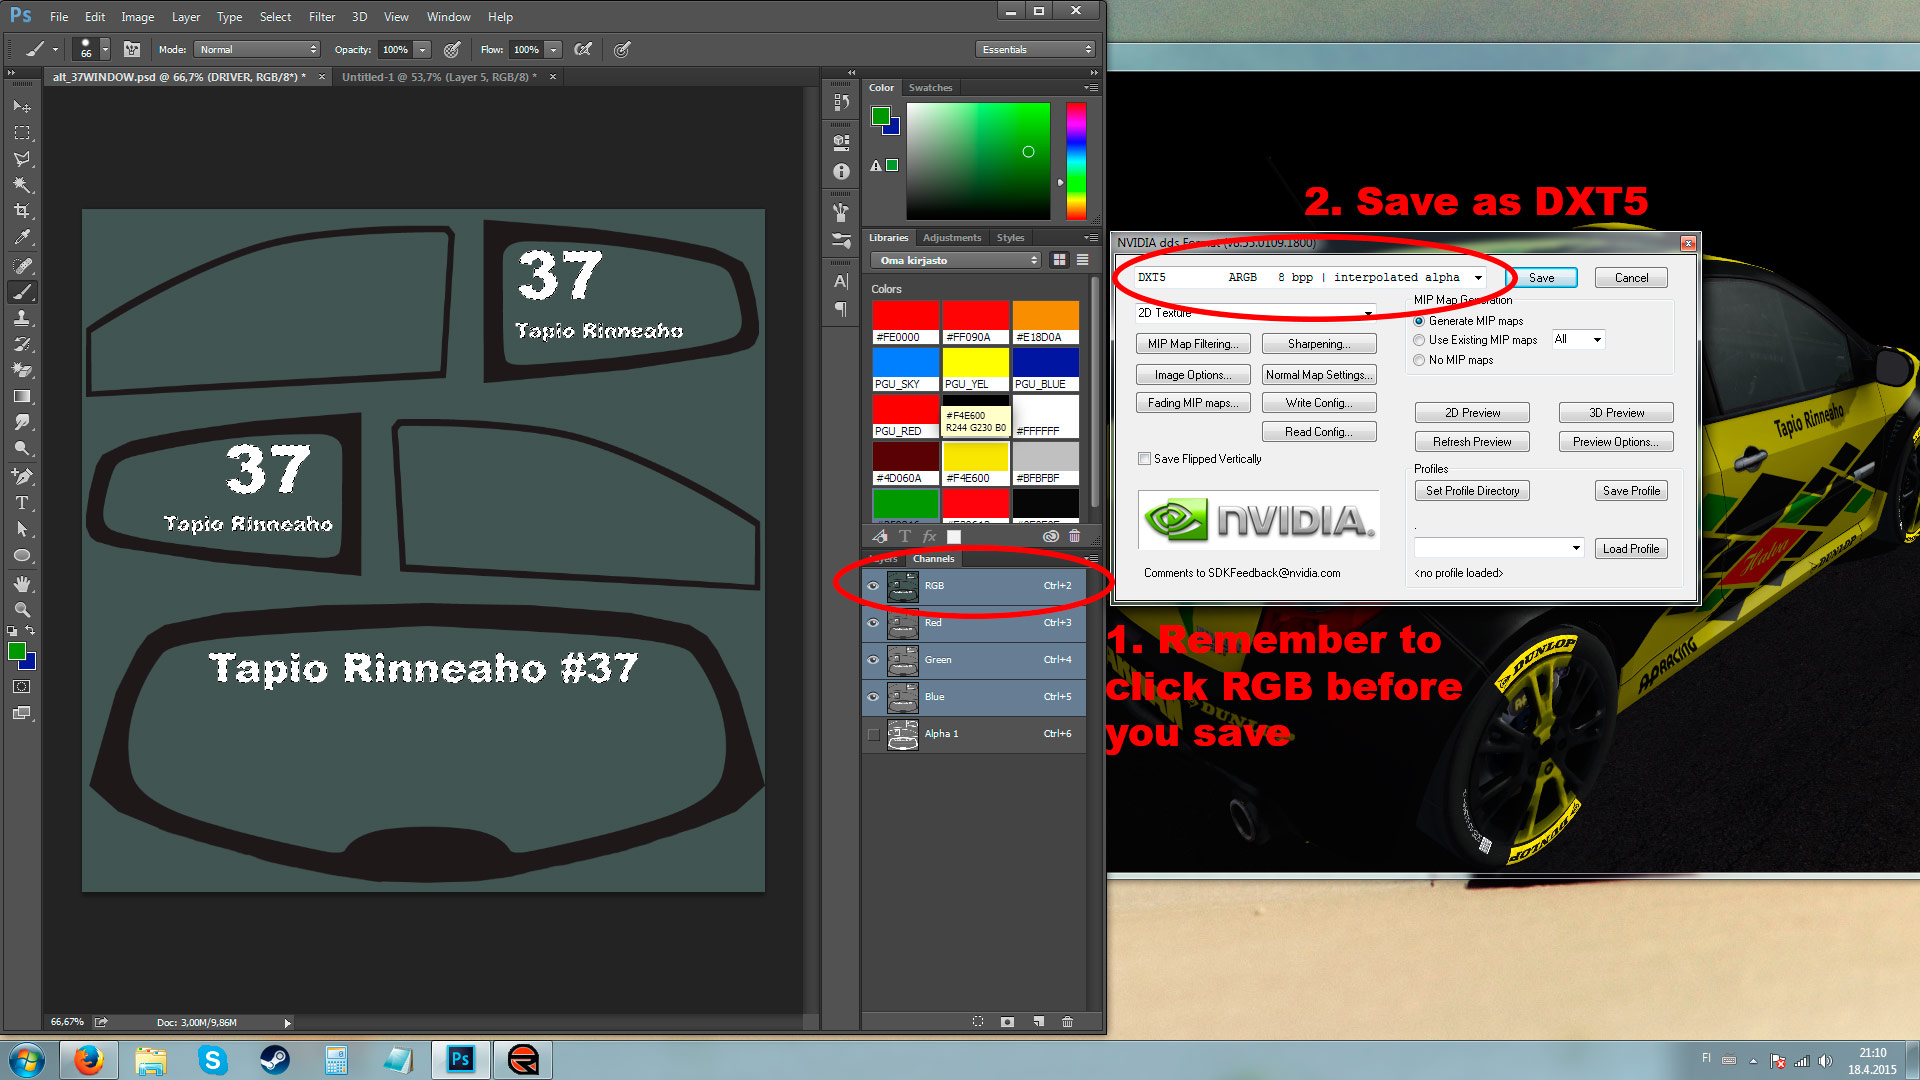
Task: Select the Smudge tool
Action: [22, 423]
